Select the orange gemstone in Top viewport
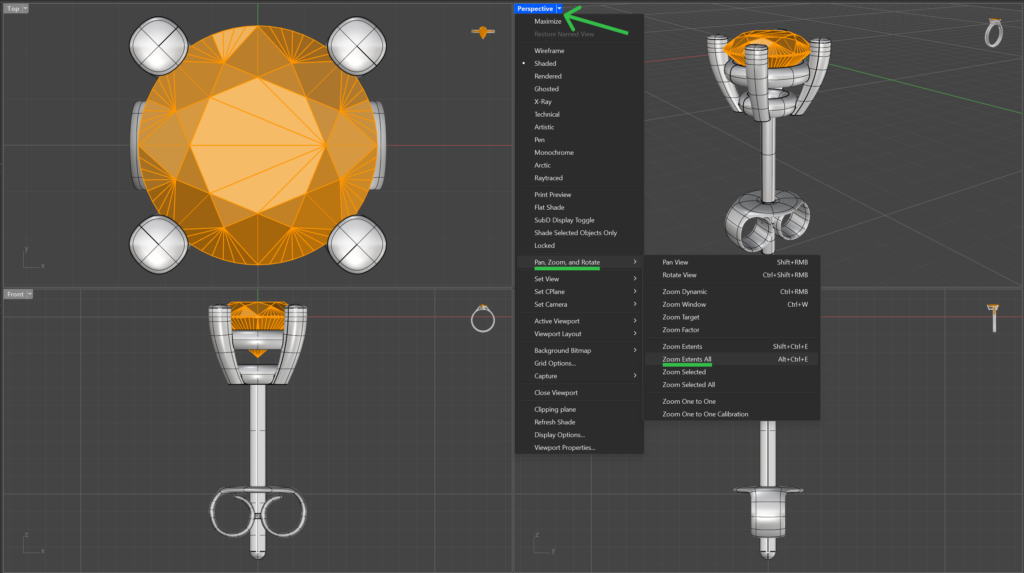Screen dimensions: 1024x573 point(258,145)
